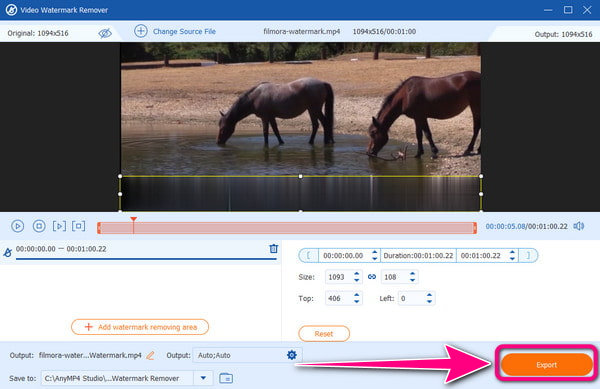Click the play segment bracket icon
Screen dimensions: 600x389
pyautogui.click(x=59, y=226)
